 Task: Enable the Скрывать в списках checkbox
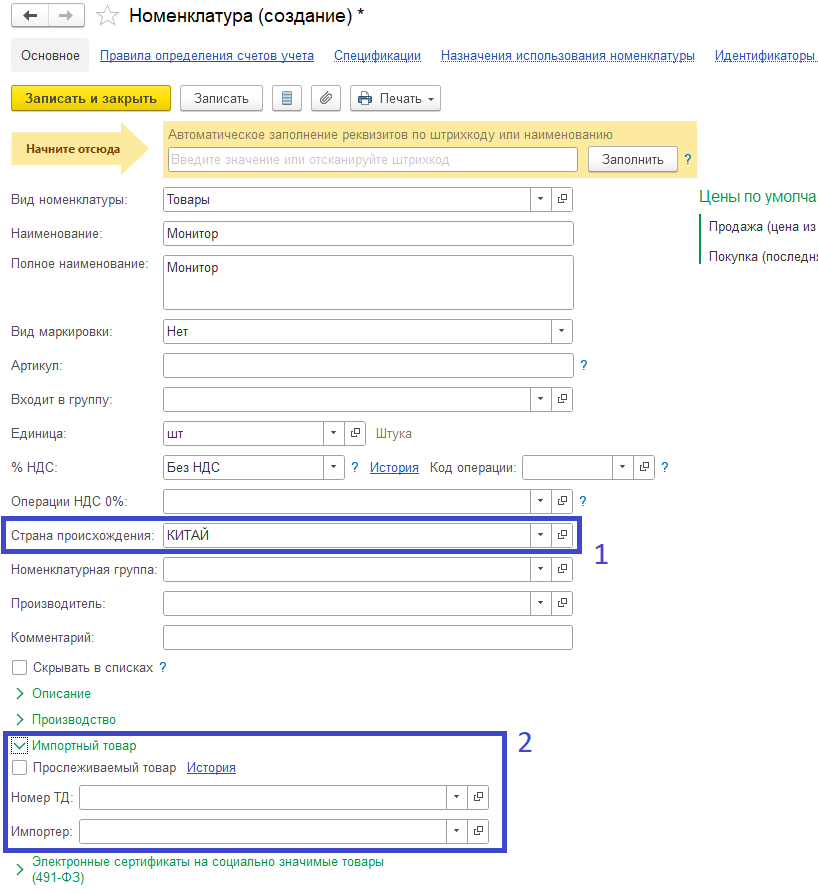pyautogui.click(x=19, y=667)
